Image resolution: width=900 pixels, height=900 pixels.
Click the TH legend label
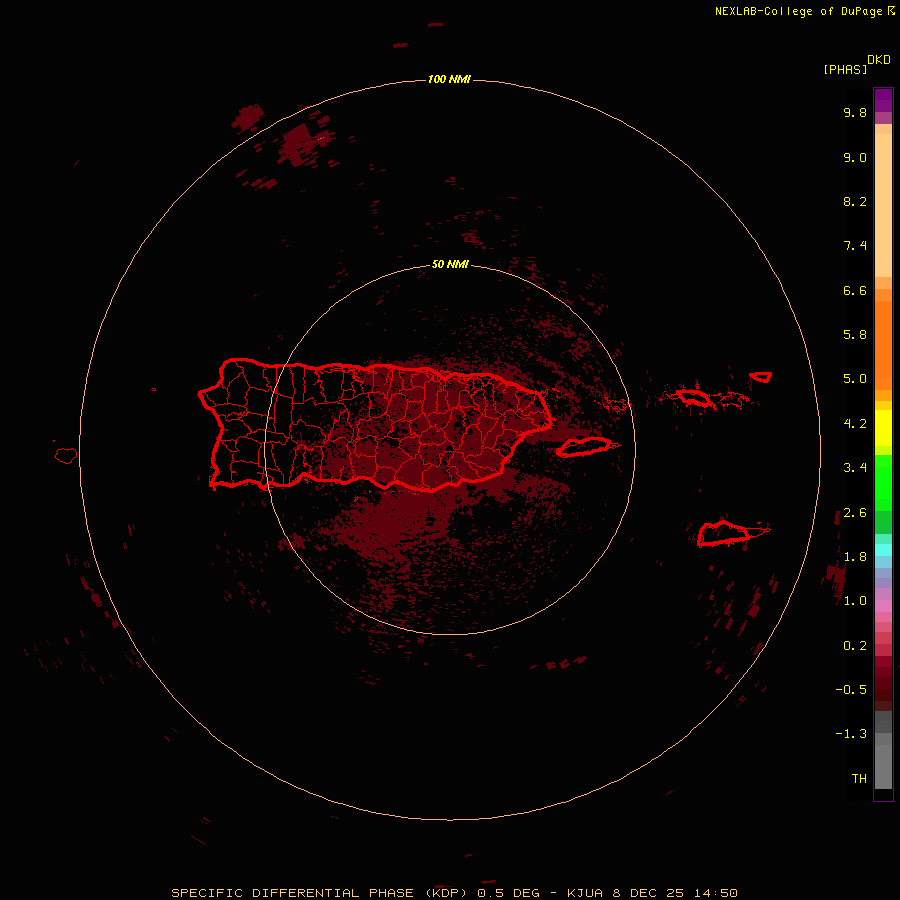point(859,779)
